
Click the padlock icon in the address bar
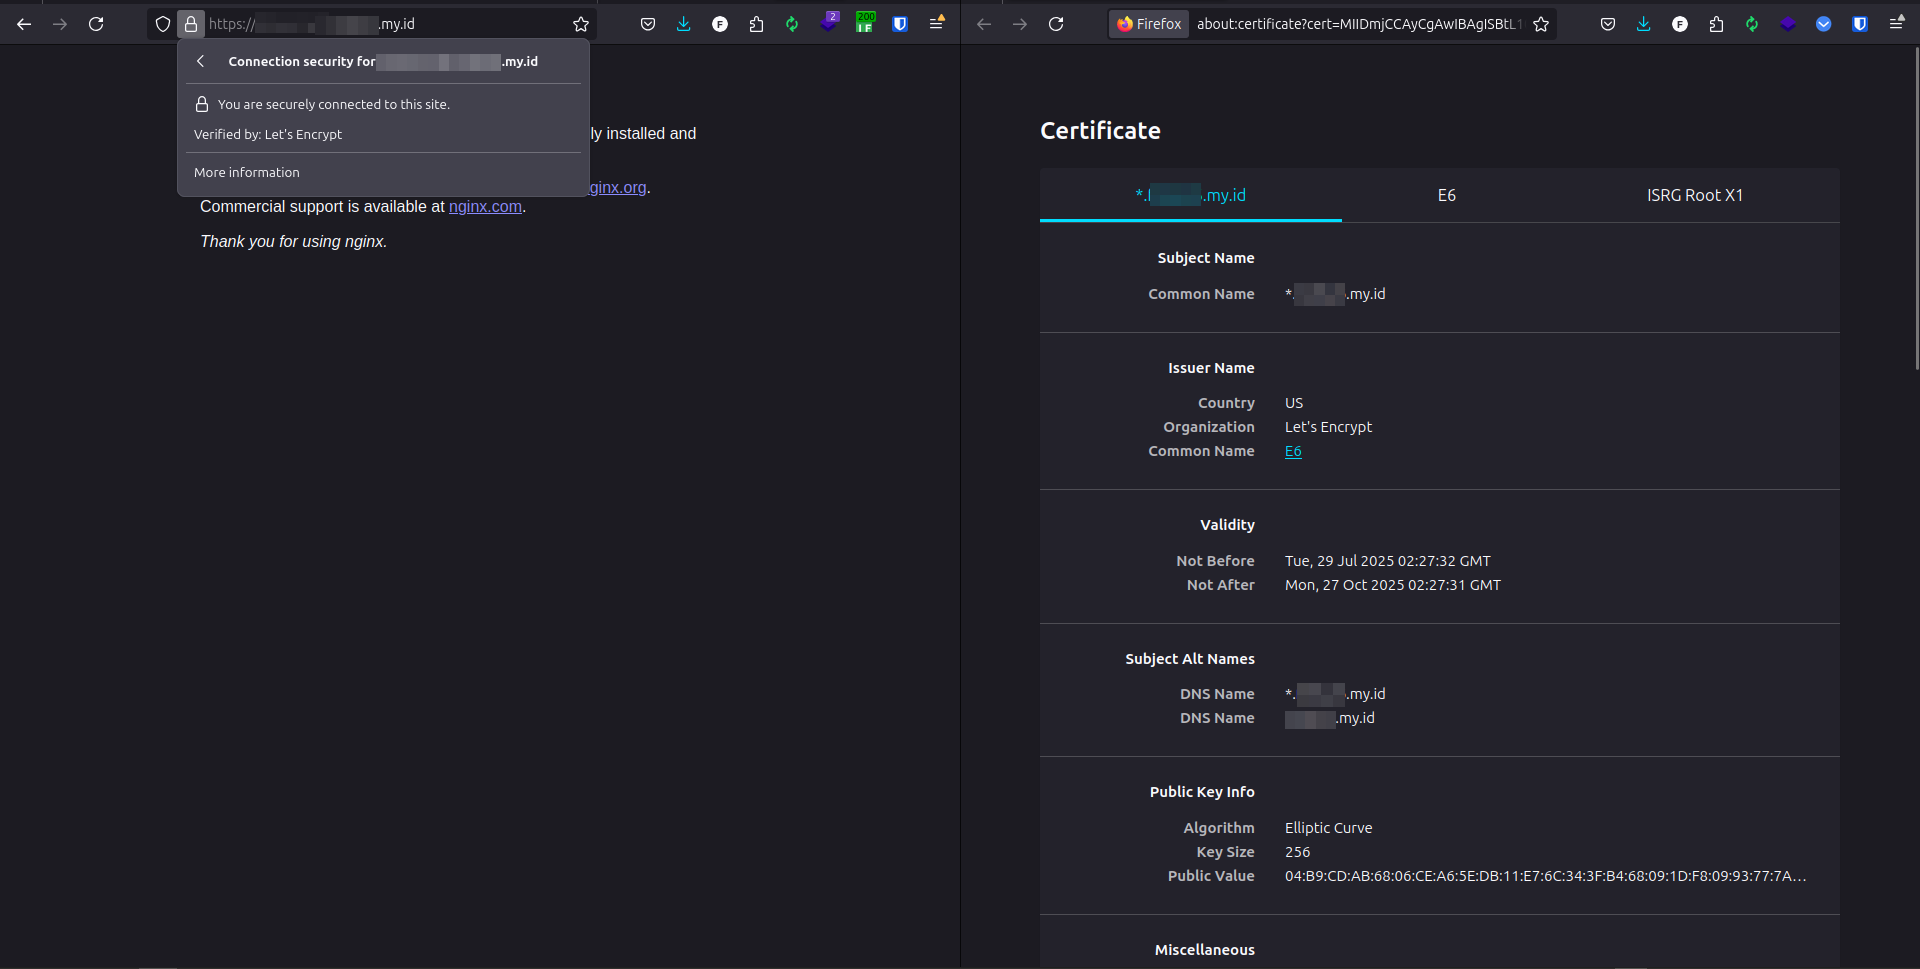pyautogui.click(x=191, y=23)
